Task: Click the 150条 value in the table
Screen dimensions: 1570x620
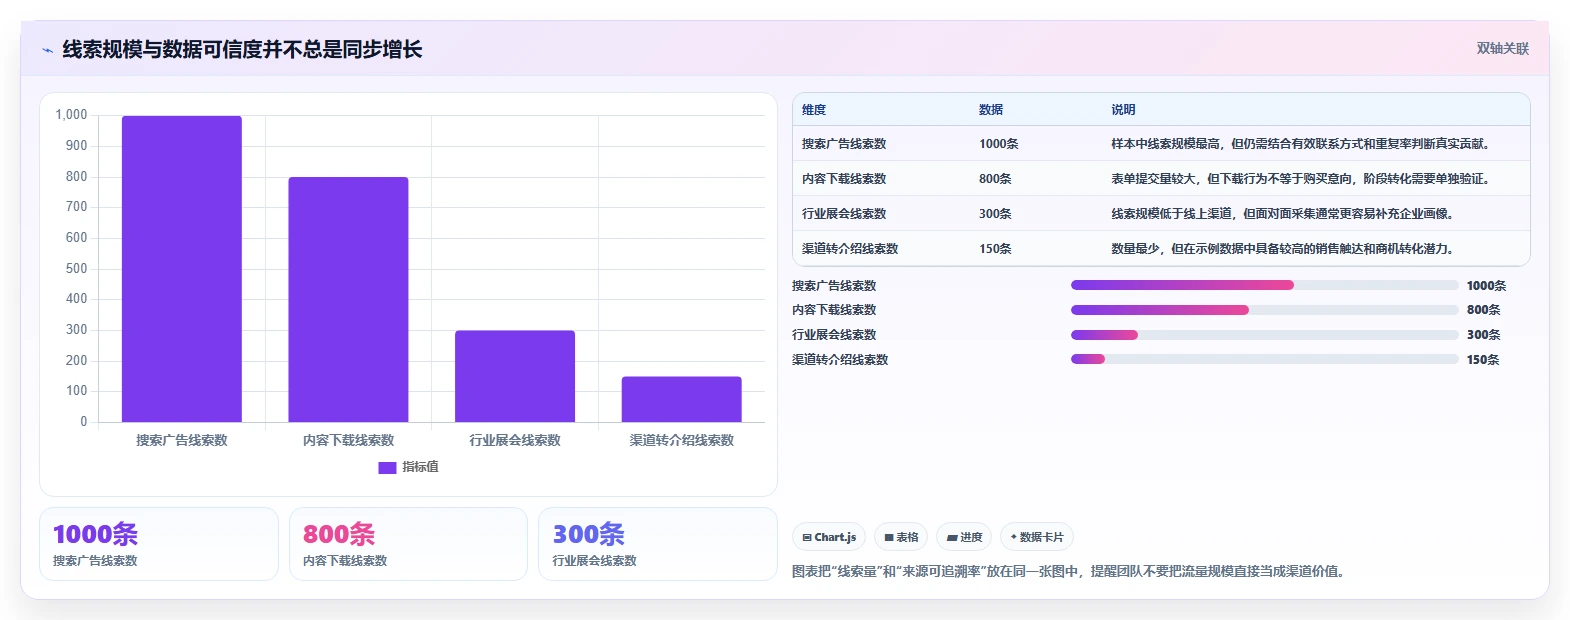Action: (x=995, y=249)
